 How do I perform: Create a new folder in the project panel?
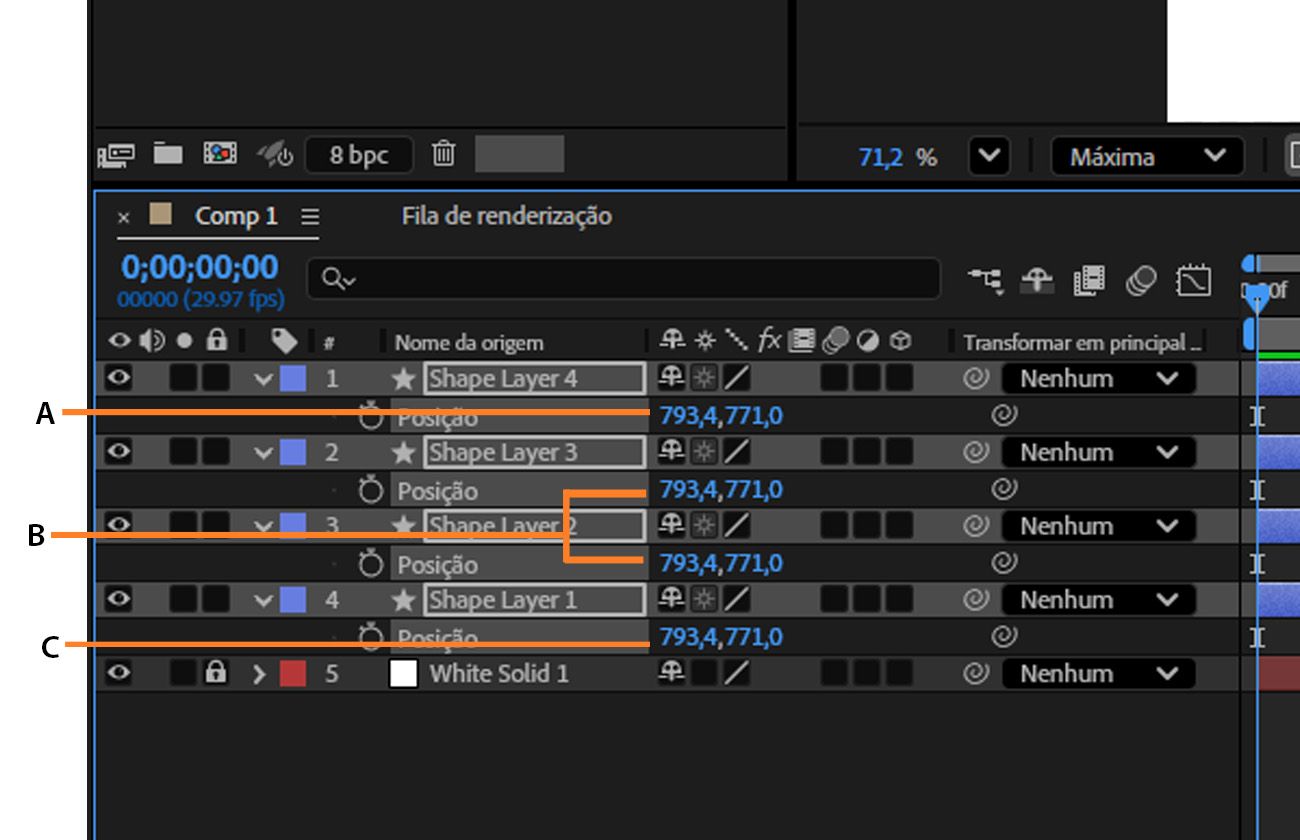[x=168, y=153]
